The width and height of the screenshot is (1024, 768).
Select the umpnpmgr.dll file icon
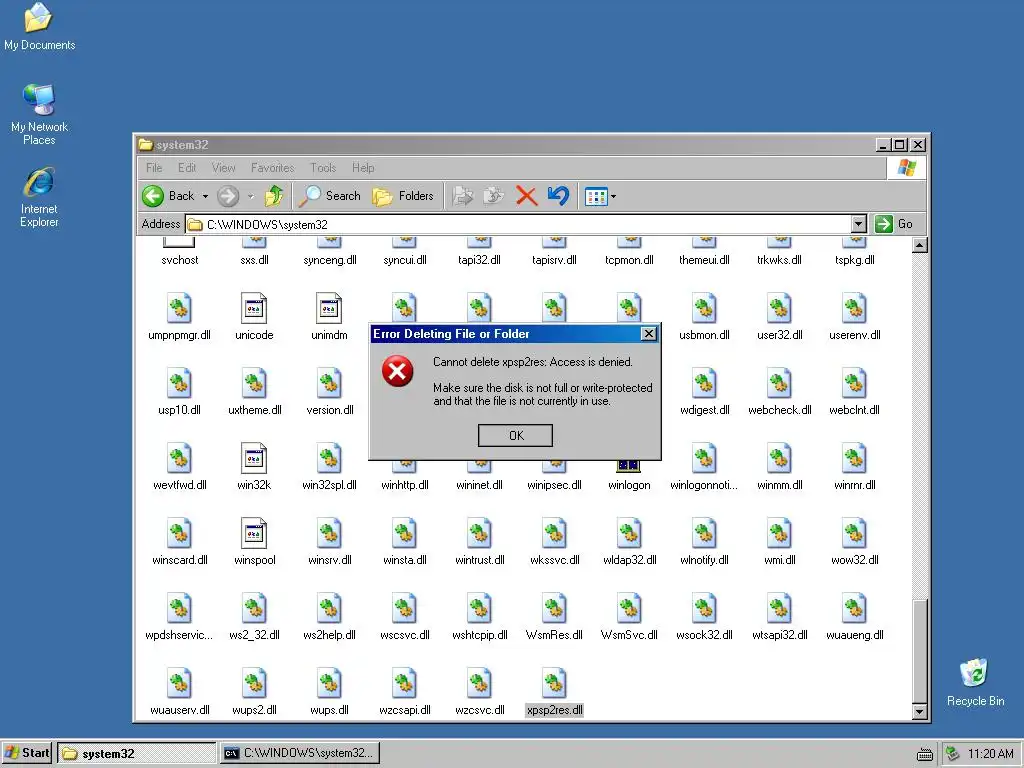tap(179, 308)
